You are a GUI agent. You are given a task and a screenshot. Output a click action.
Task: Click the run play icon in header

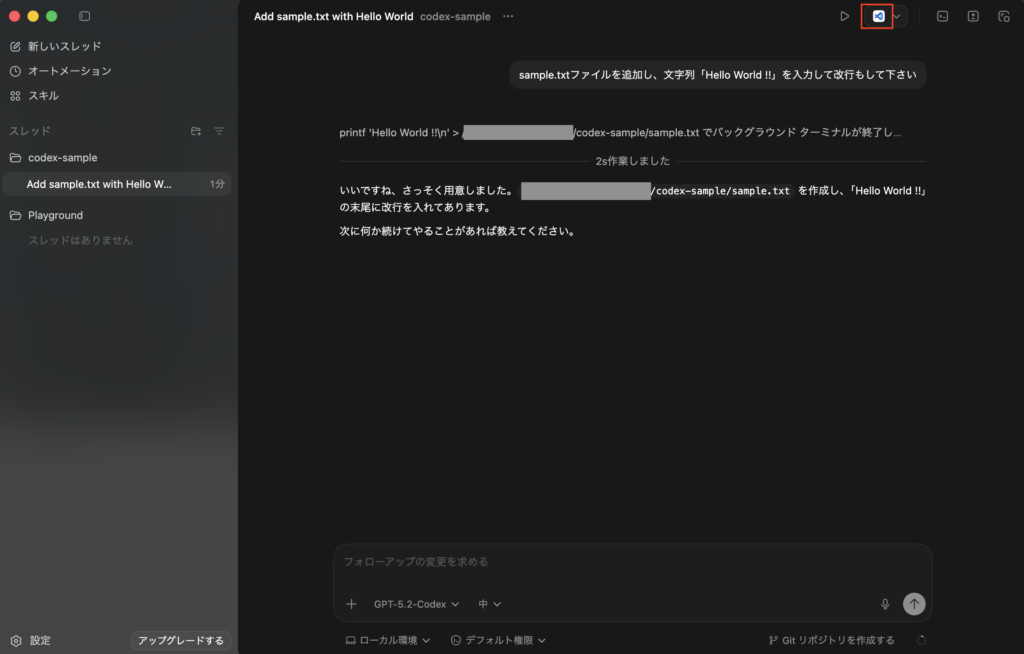click(844, 16)
